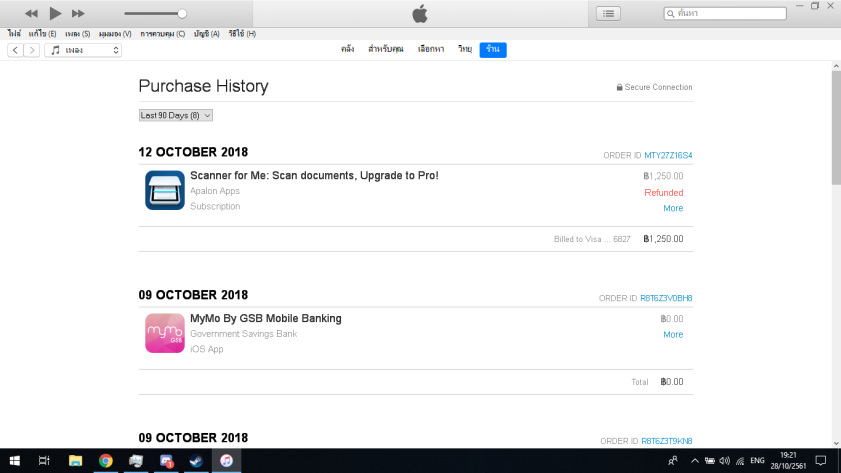Show hidden system tray icons
Screen dimensions: 841x473
coord(695,461)
